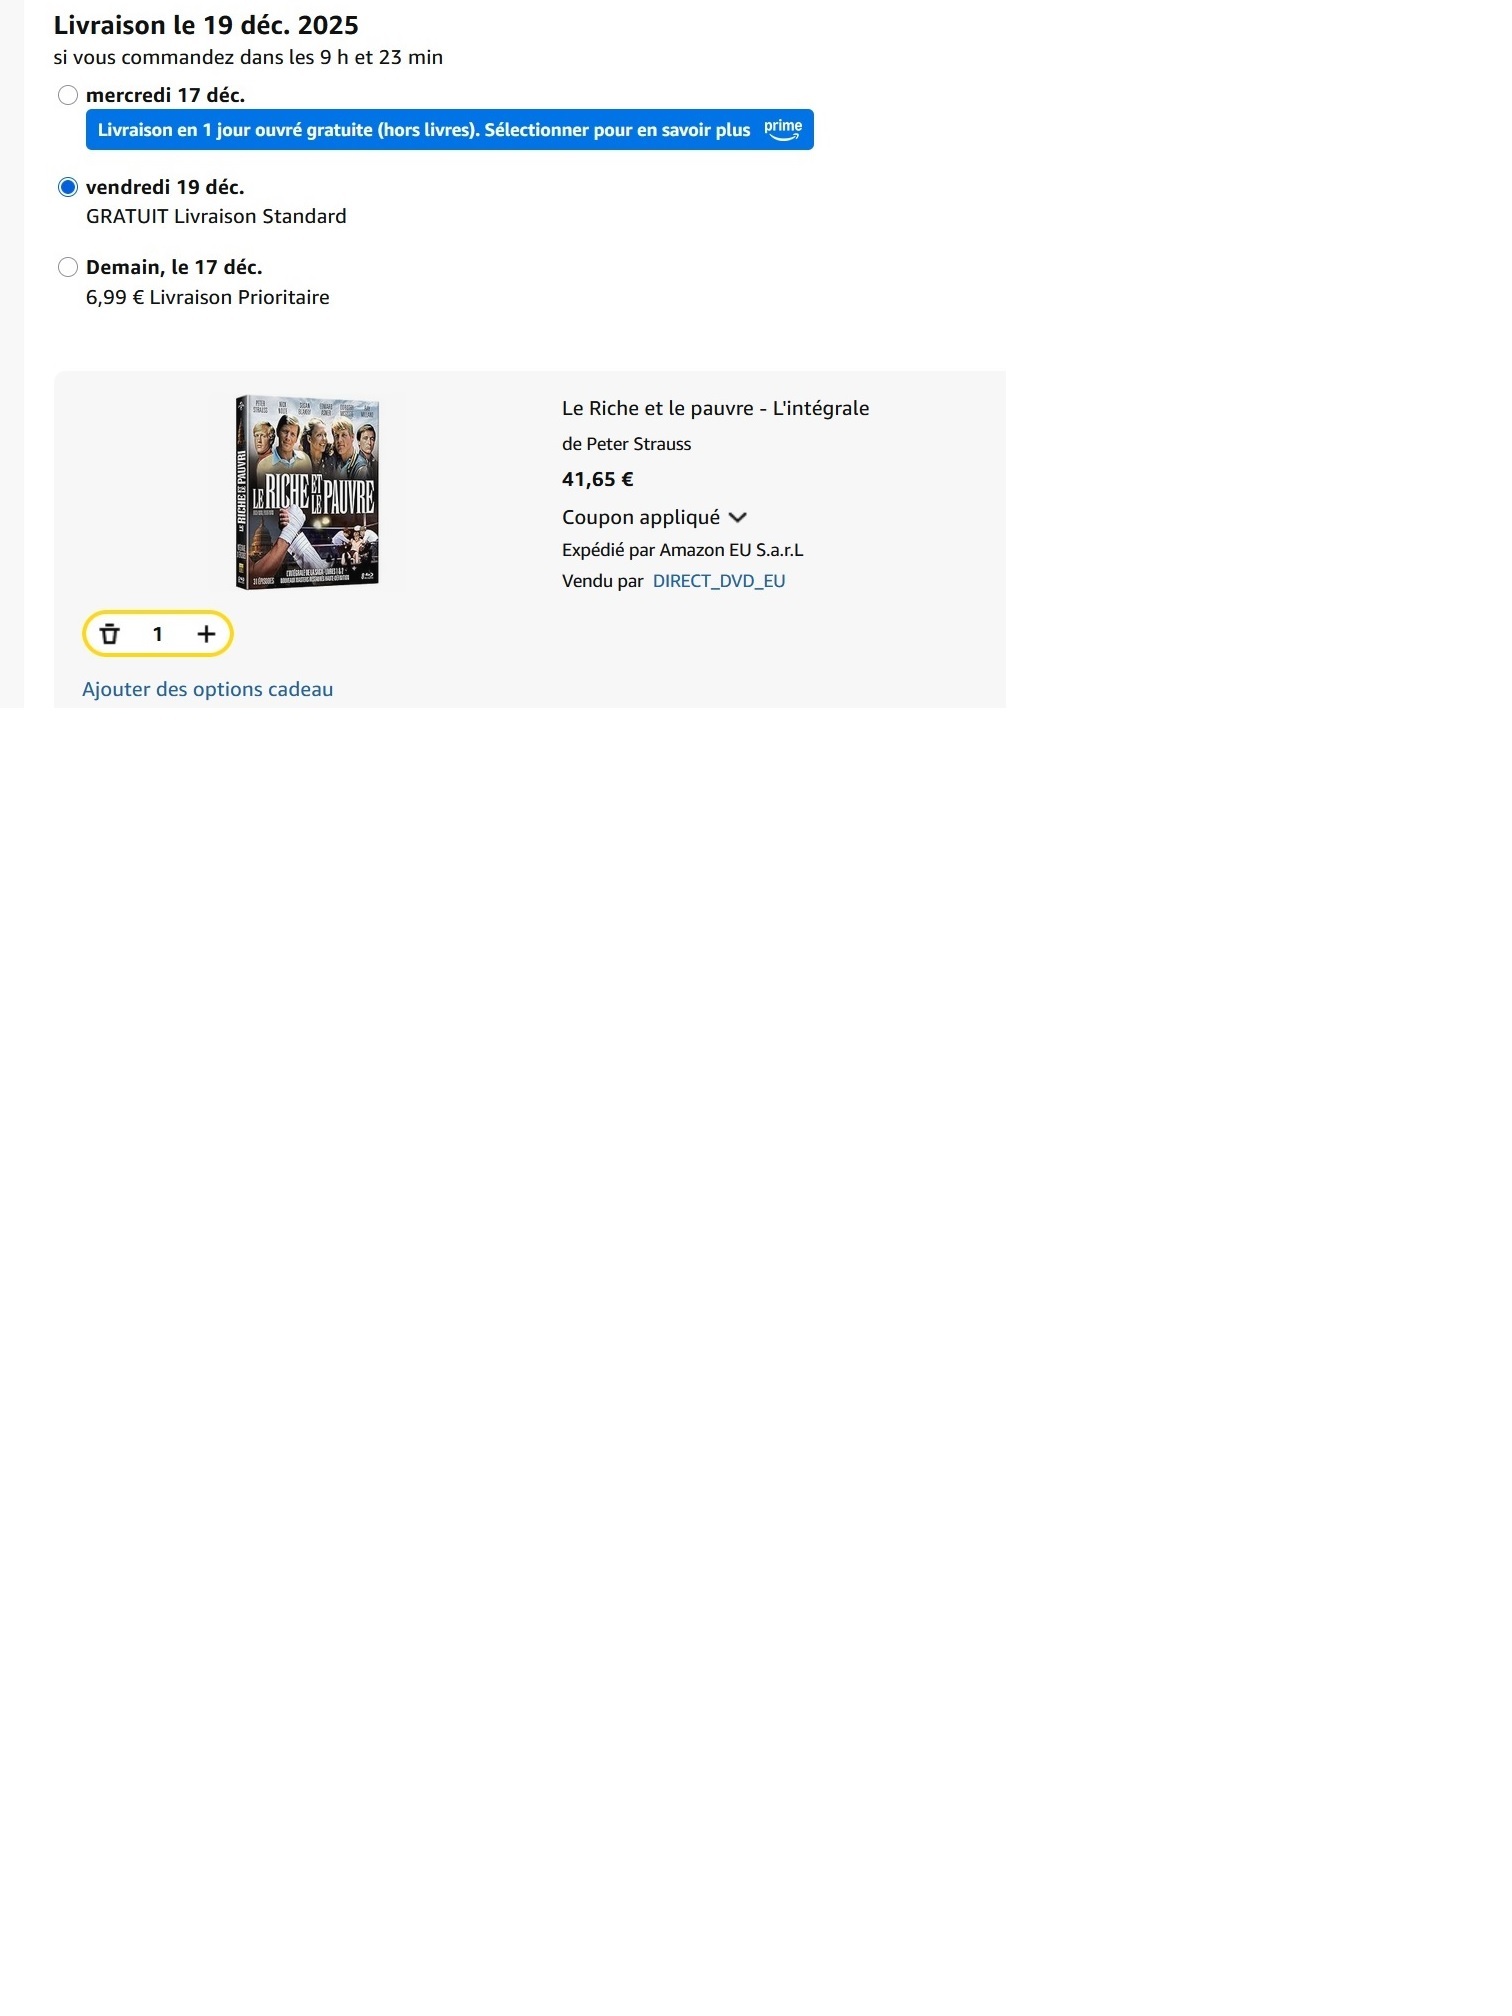
Task: Increase quantity with the plus icon
Action: pos(206,634)
